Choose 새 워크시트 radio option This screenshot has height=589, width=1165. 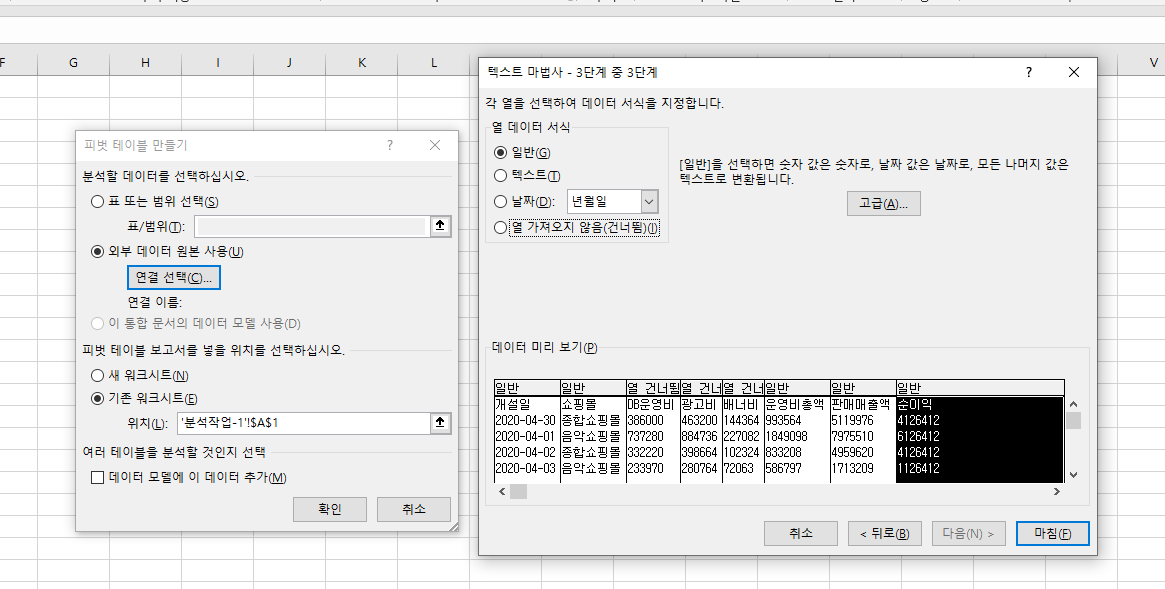[98, 376]
